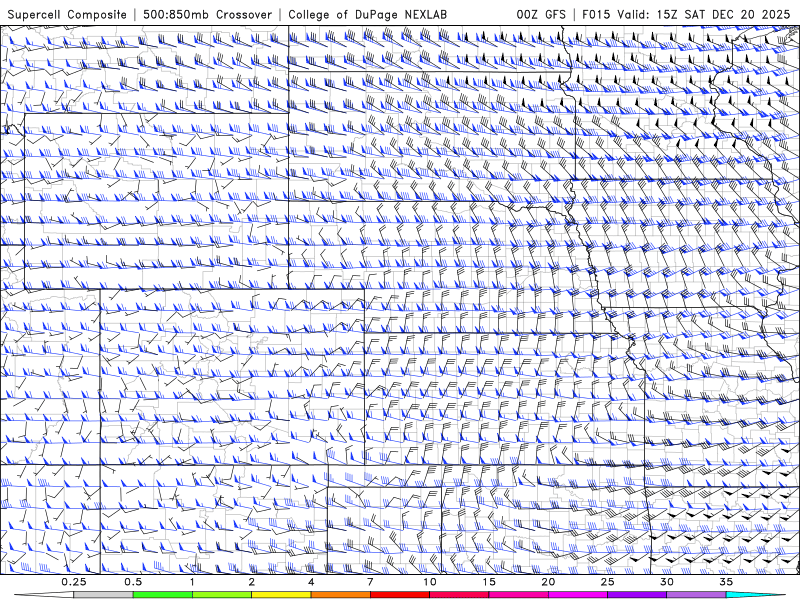Click the '20' scale value
This screenshot has width=800, height=600.
pos(548,582)
